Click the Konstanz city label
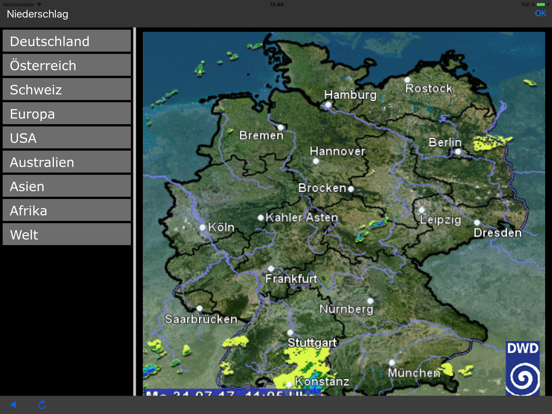The width and height of the screenshot is (552, 414). point(322,381)
